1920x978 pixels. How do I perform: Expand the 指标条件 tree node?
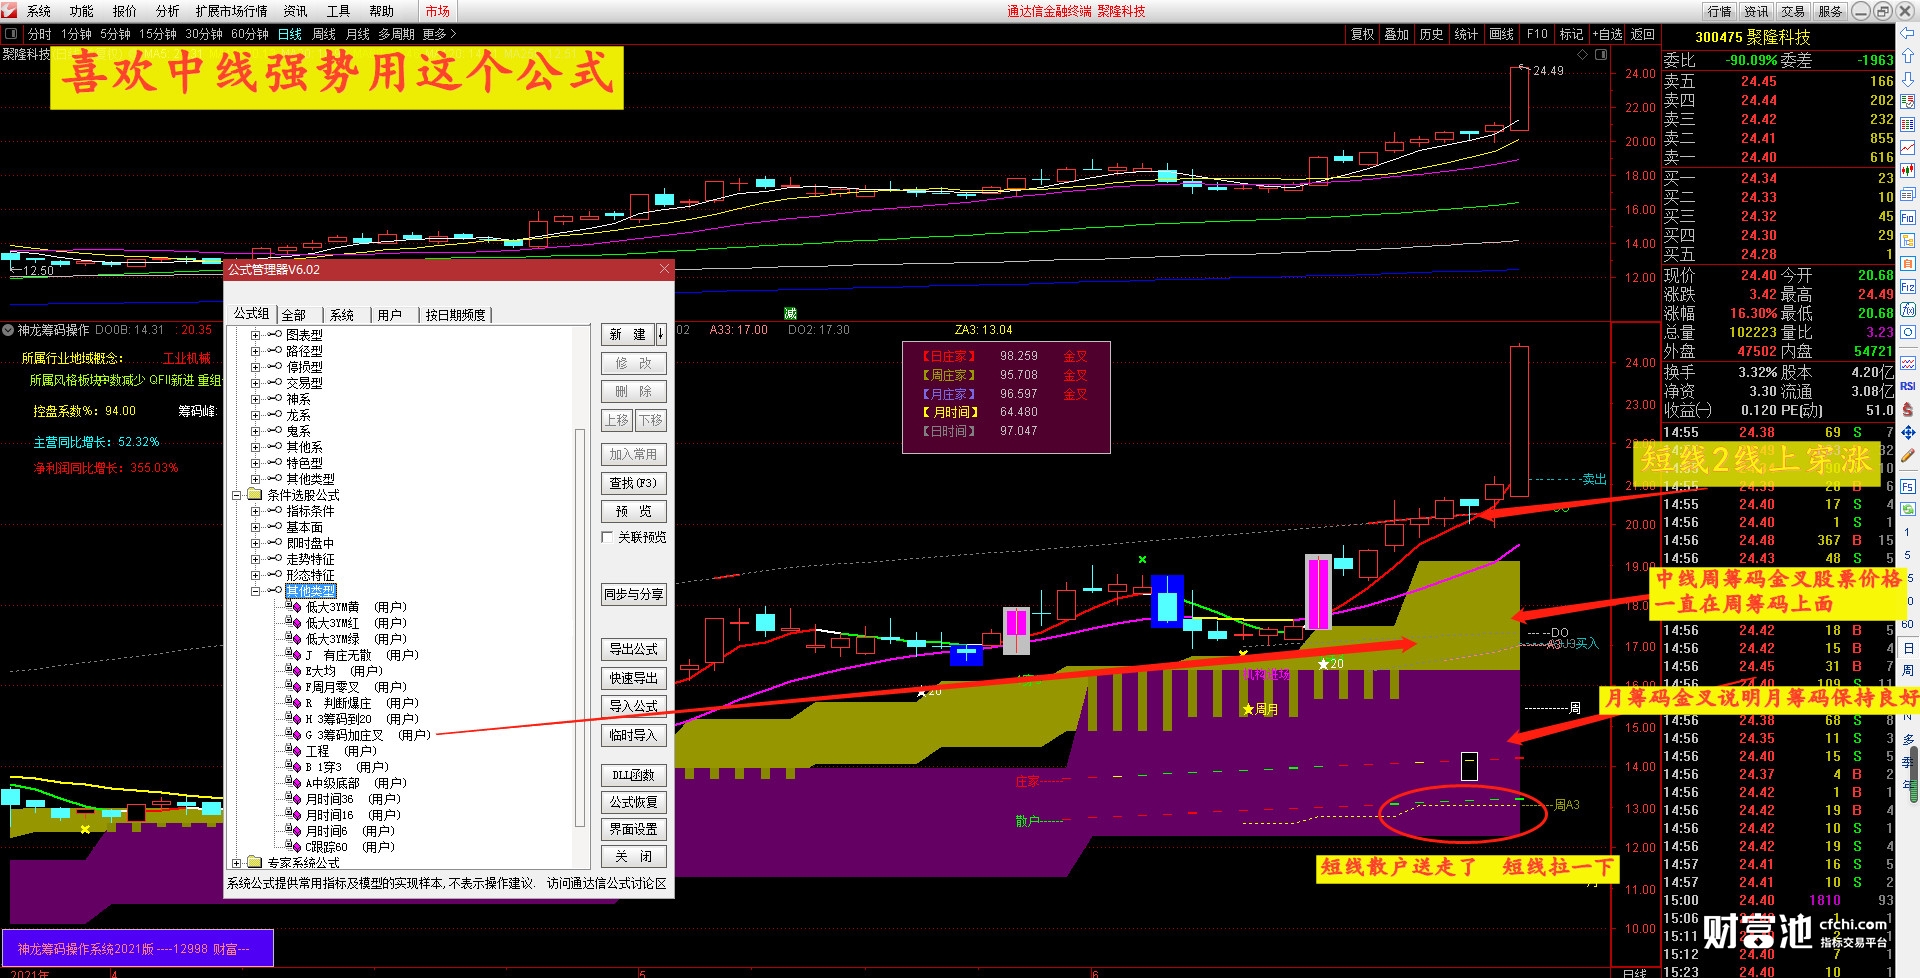point(255,511)
